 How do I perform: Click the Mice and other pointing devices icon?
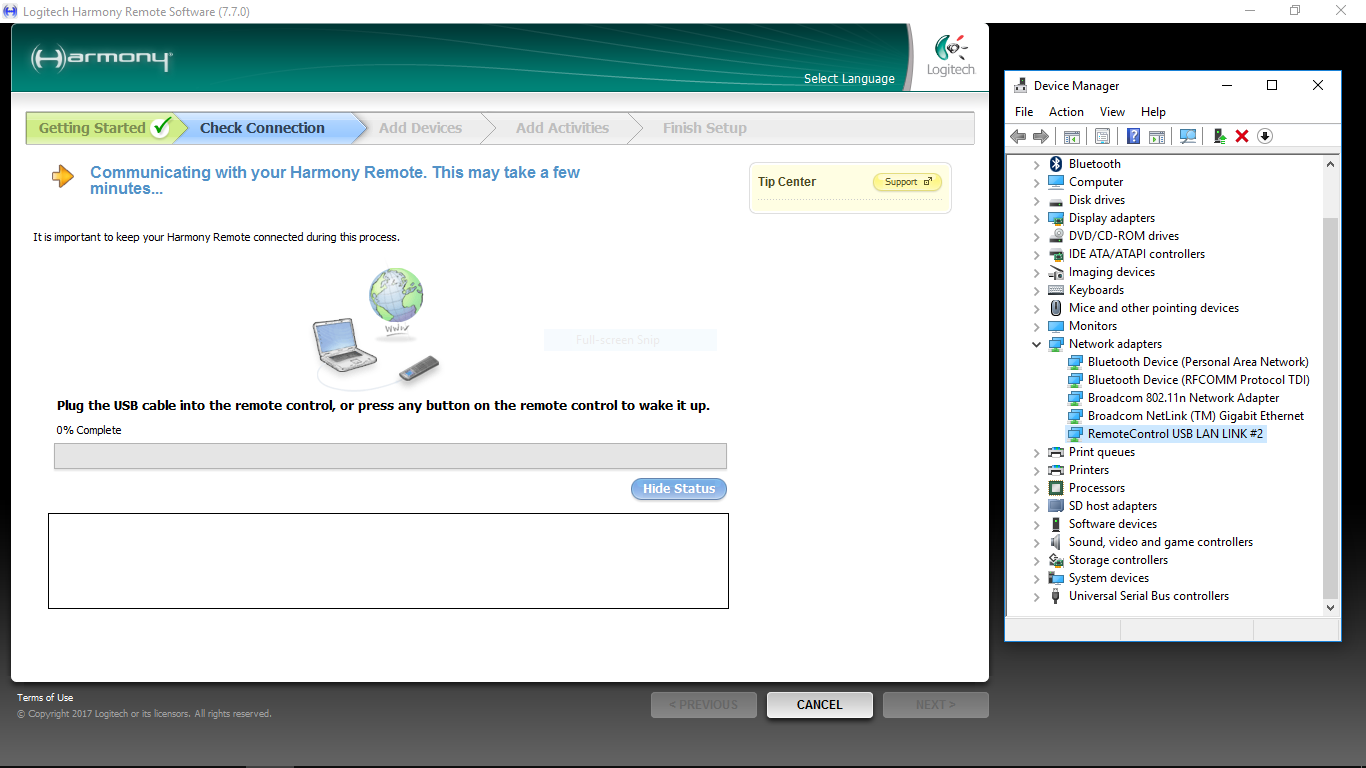click(1055, 308)
